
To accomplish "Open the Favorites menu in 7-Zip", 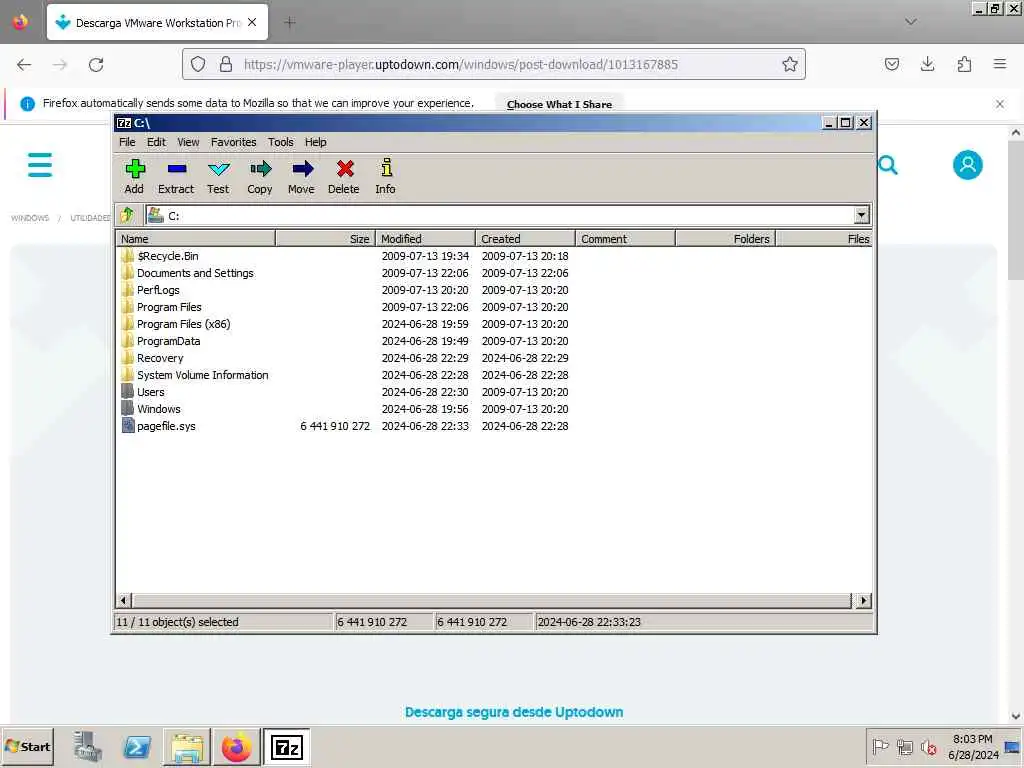I will [x=233, y=142].
